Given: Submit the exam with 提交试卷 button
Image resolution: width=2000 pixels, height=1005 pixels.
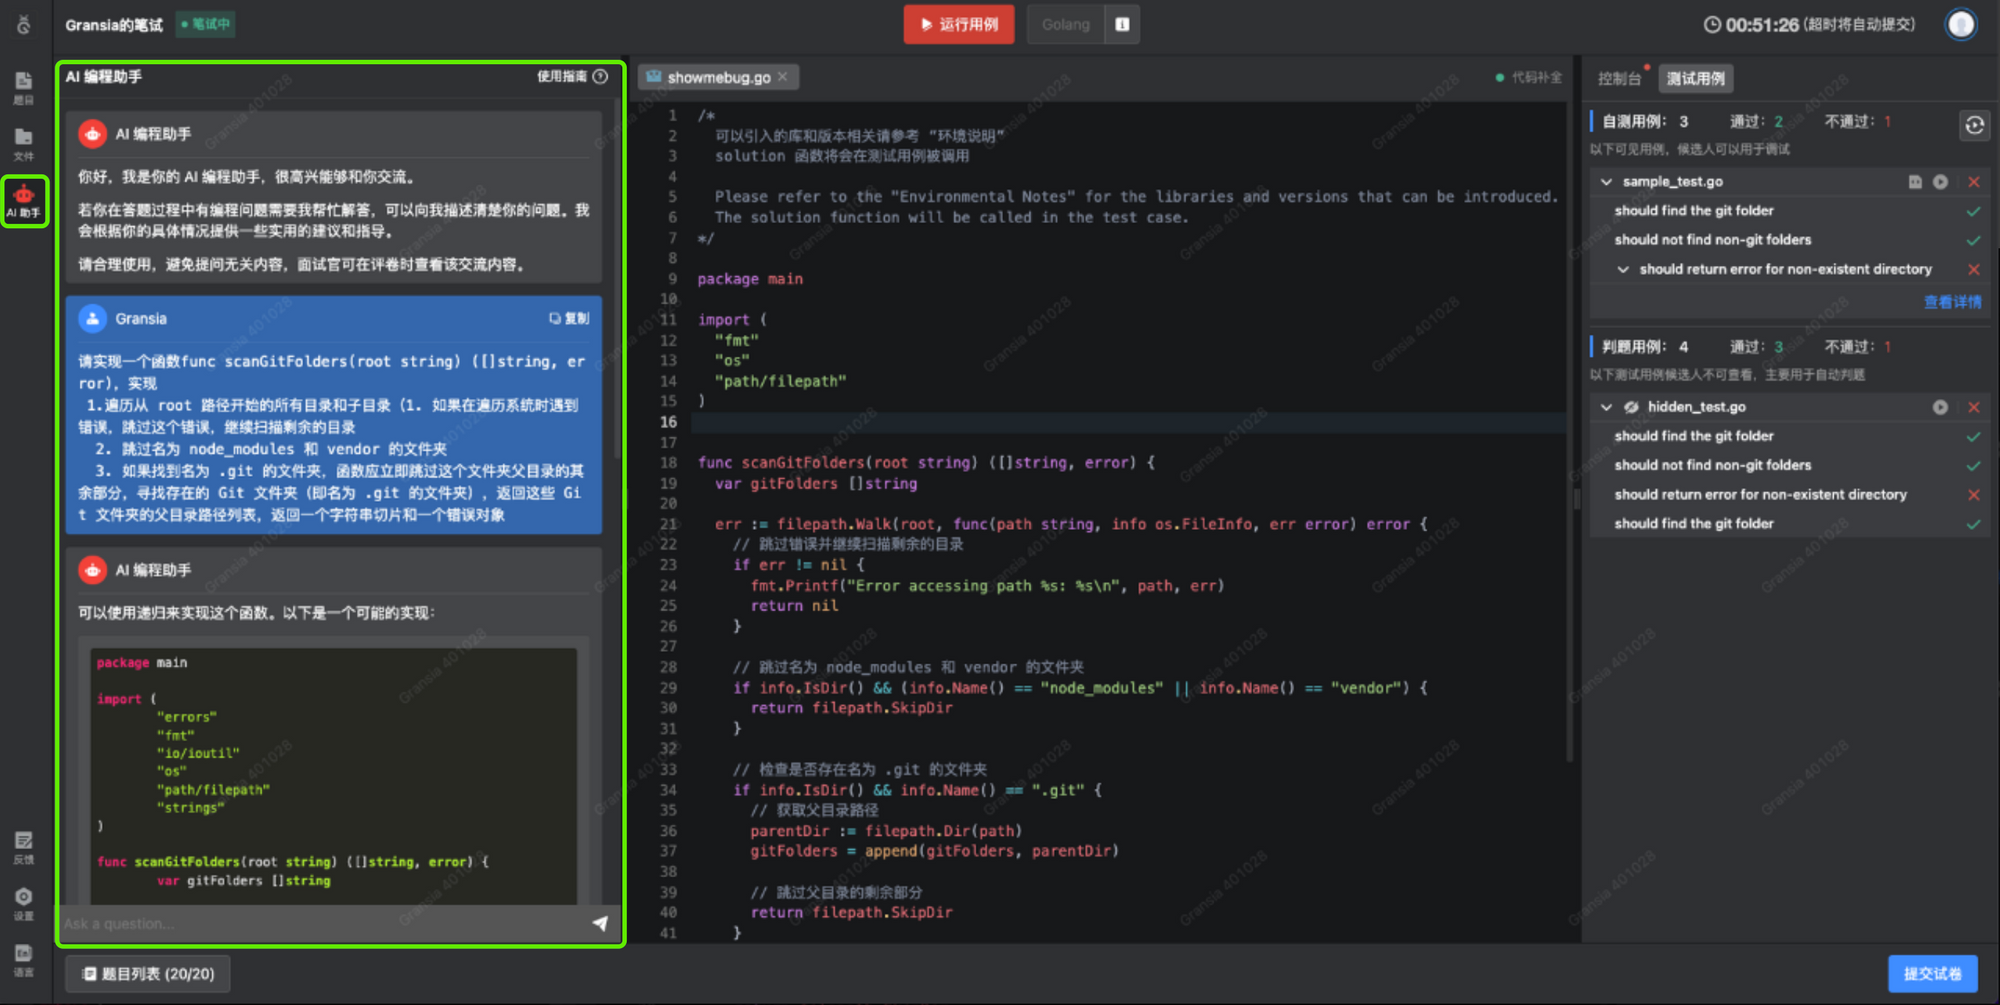Looking at the screenshot, I should pos(1932,973).
